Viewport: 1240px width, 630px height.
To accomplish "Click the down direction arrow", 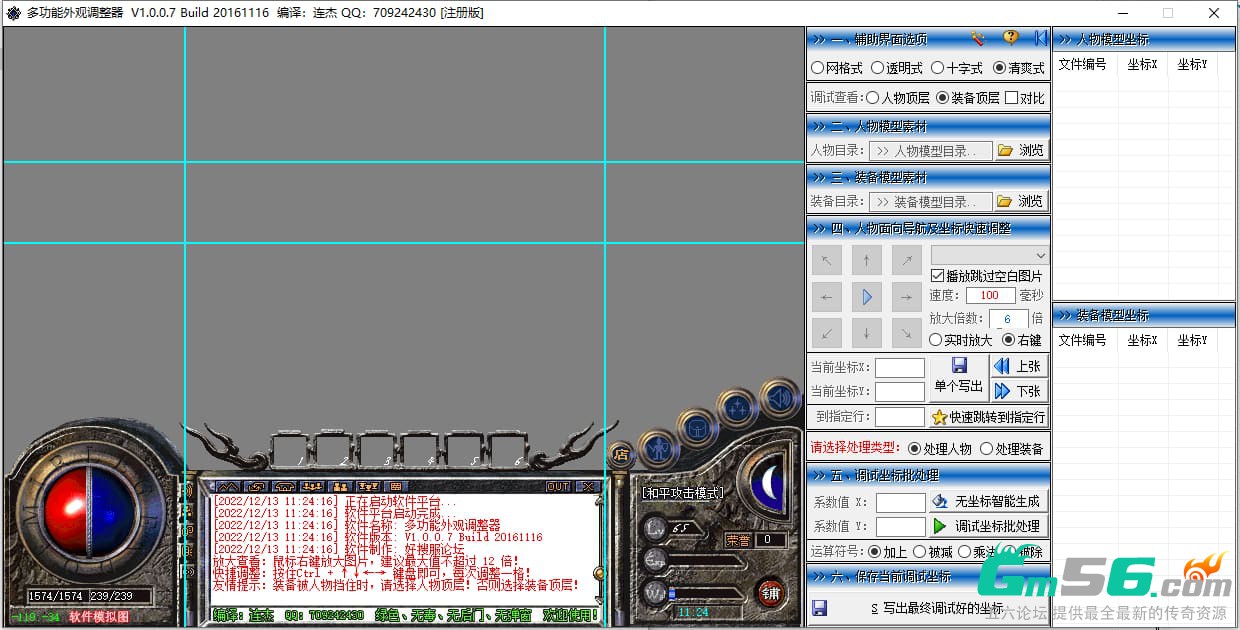I will [866, 333].
